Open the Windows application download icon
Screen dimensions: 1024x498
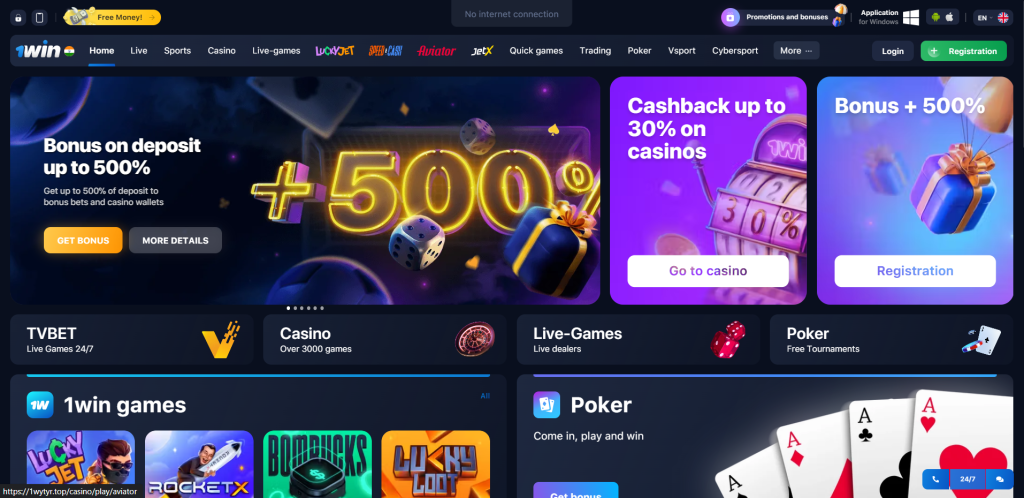[x=910, y=18]
